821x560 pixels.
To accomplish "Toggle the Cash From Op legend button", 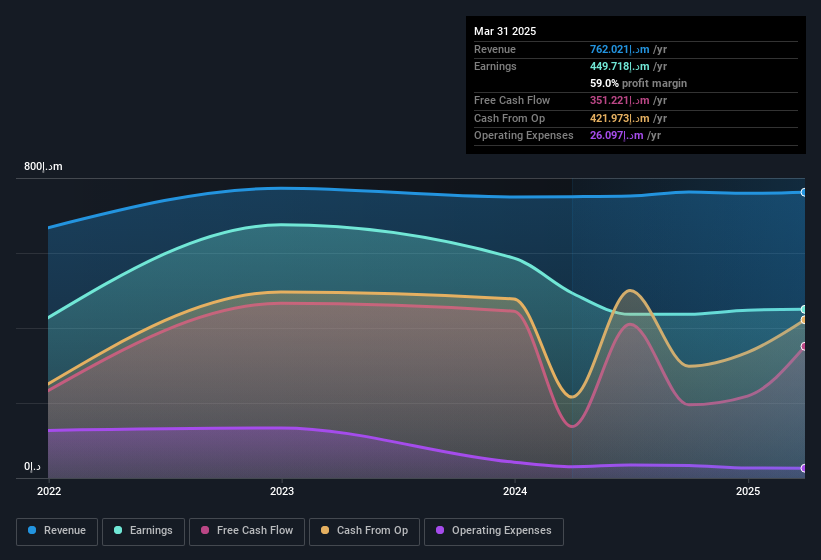I will [x=364, y=532].
